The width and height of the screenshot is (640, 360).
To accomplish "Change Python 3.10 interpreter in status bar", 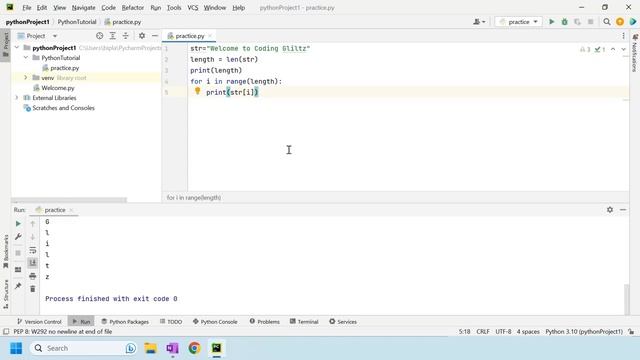I will [x=584, y=331].
